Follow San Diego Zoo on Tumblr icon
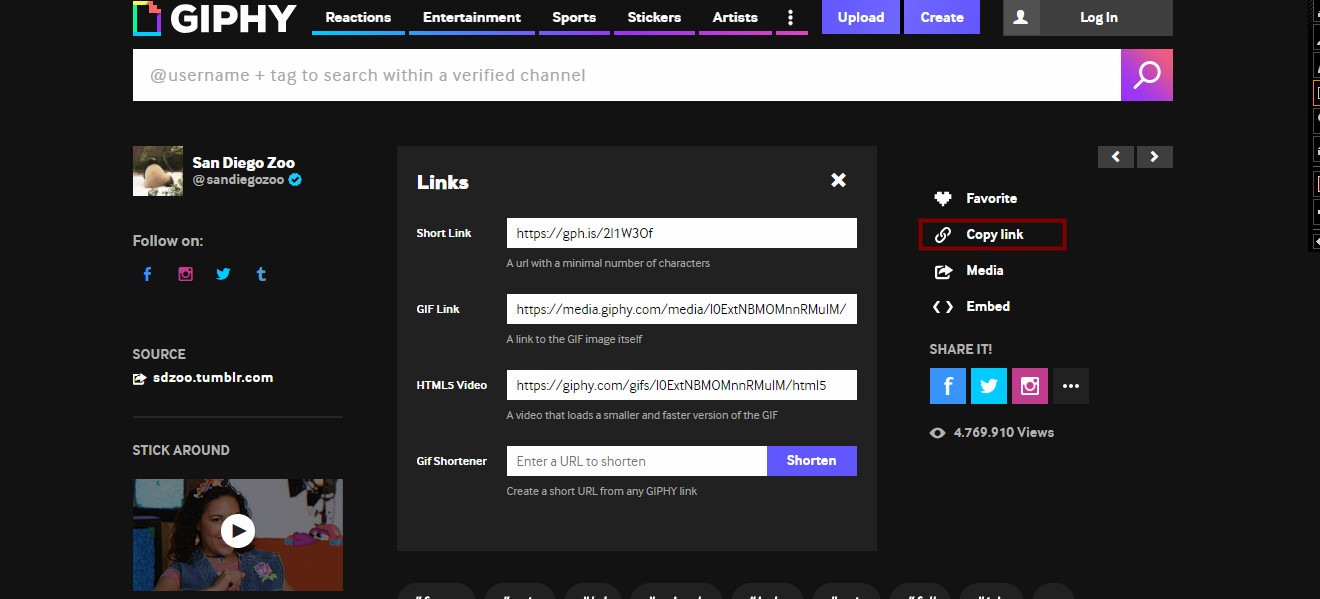The image size is (1320, 599). (261, 274)
